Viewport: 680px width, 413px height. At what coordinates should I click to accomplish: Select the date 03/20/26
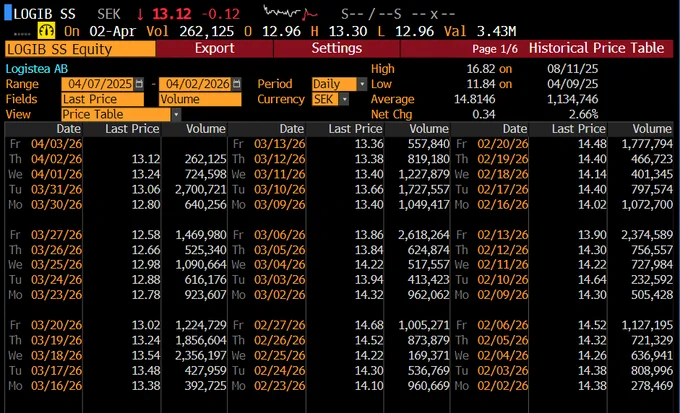[56, 325]
